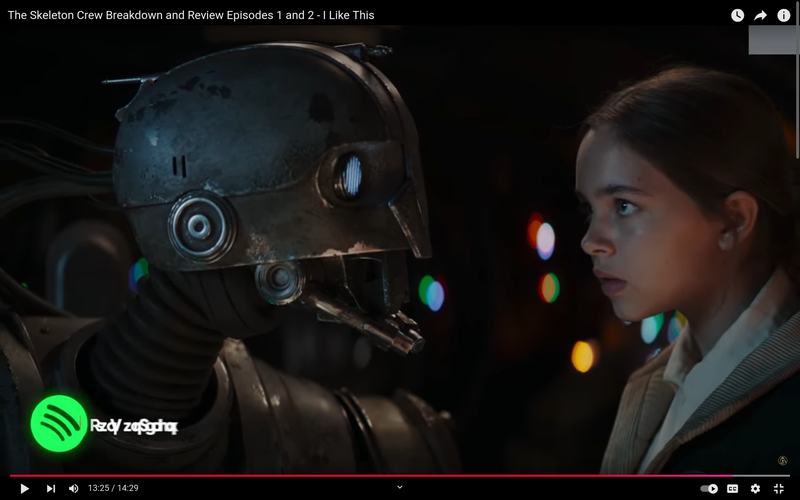Mute the video volume
The height and width of the screenshot is (500, 800).
click(x=73, y=488)
